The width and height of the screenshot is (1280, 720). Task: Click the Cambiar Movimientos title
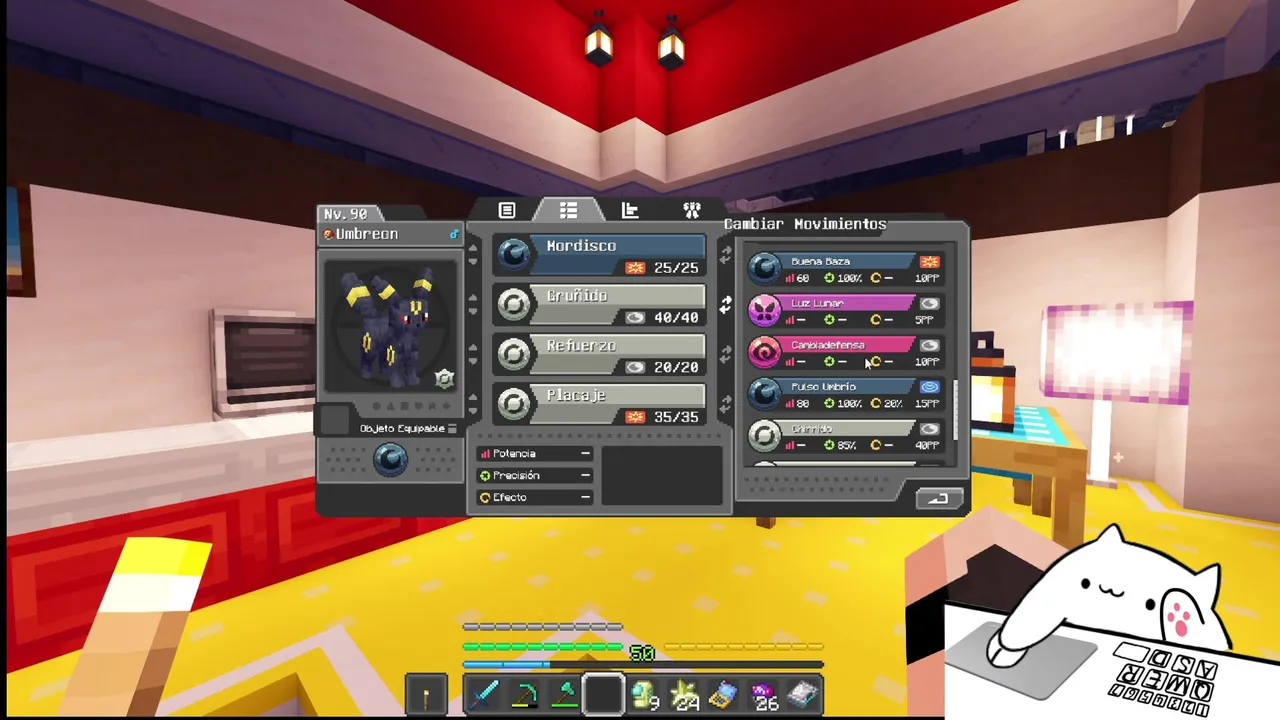(805, 224)
